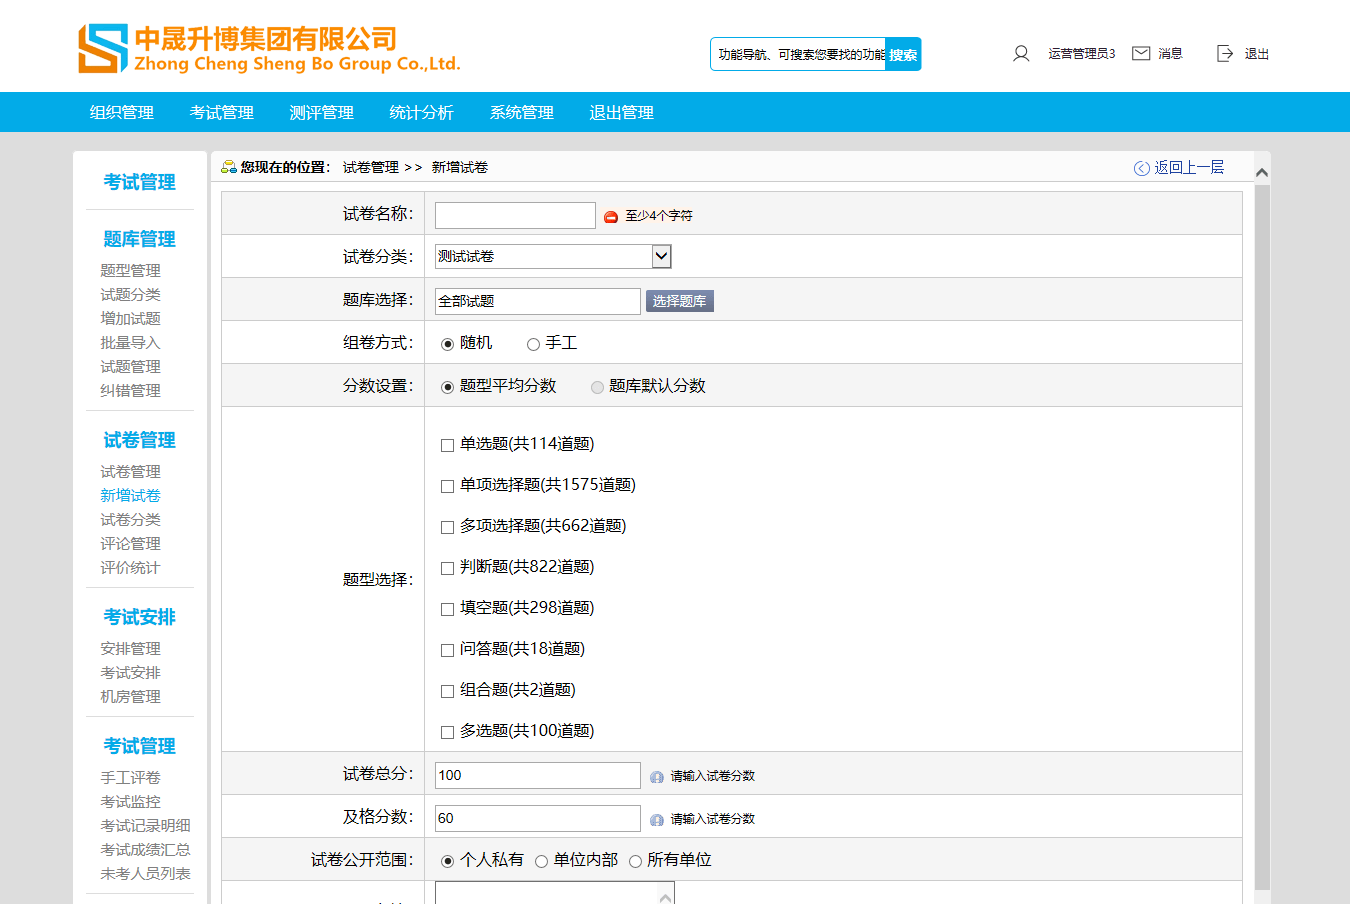The height and width of the screenshot is (904, 1350).
Task: Open 考试监控 in sidebar
Action: [x=130, y=802]
